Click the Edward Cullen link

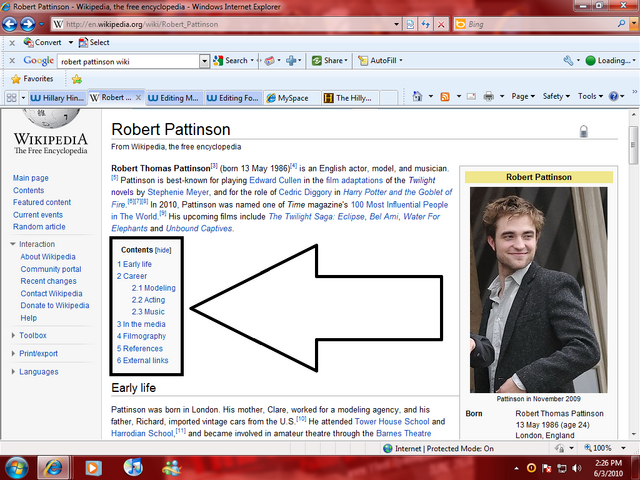275,180
